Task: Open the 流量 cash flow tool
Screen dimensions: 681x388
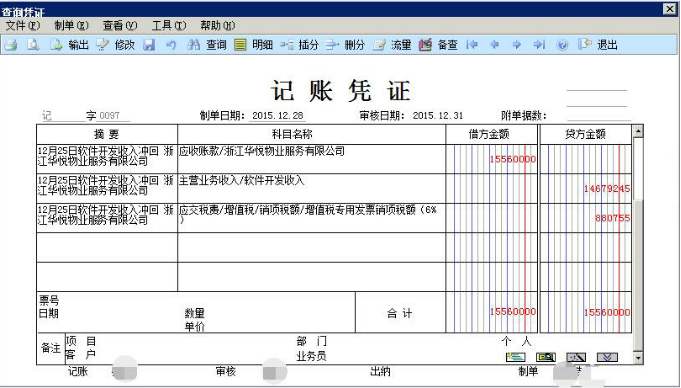Action: click(x=392, y=45)
